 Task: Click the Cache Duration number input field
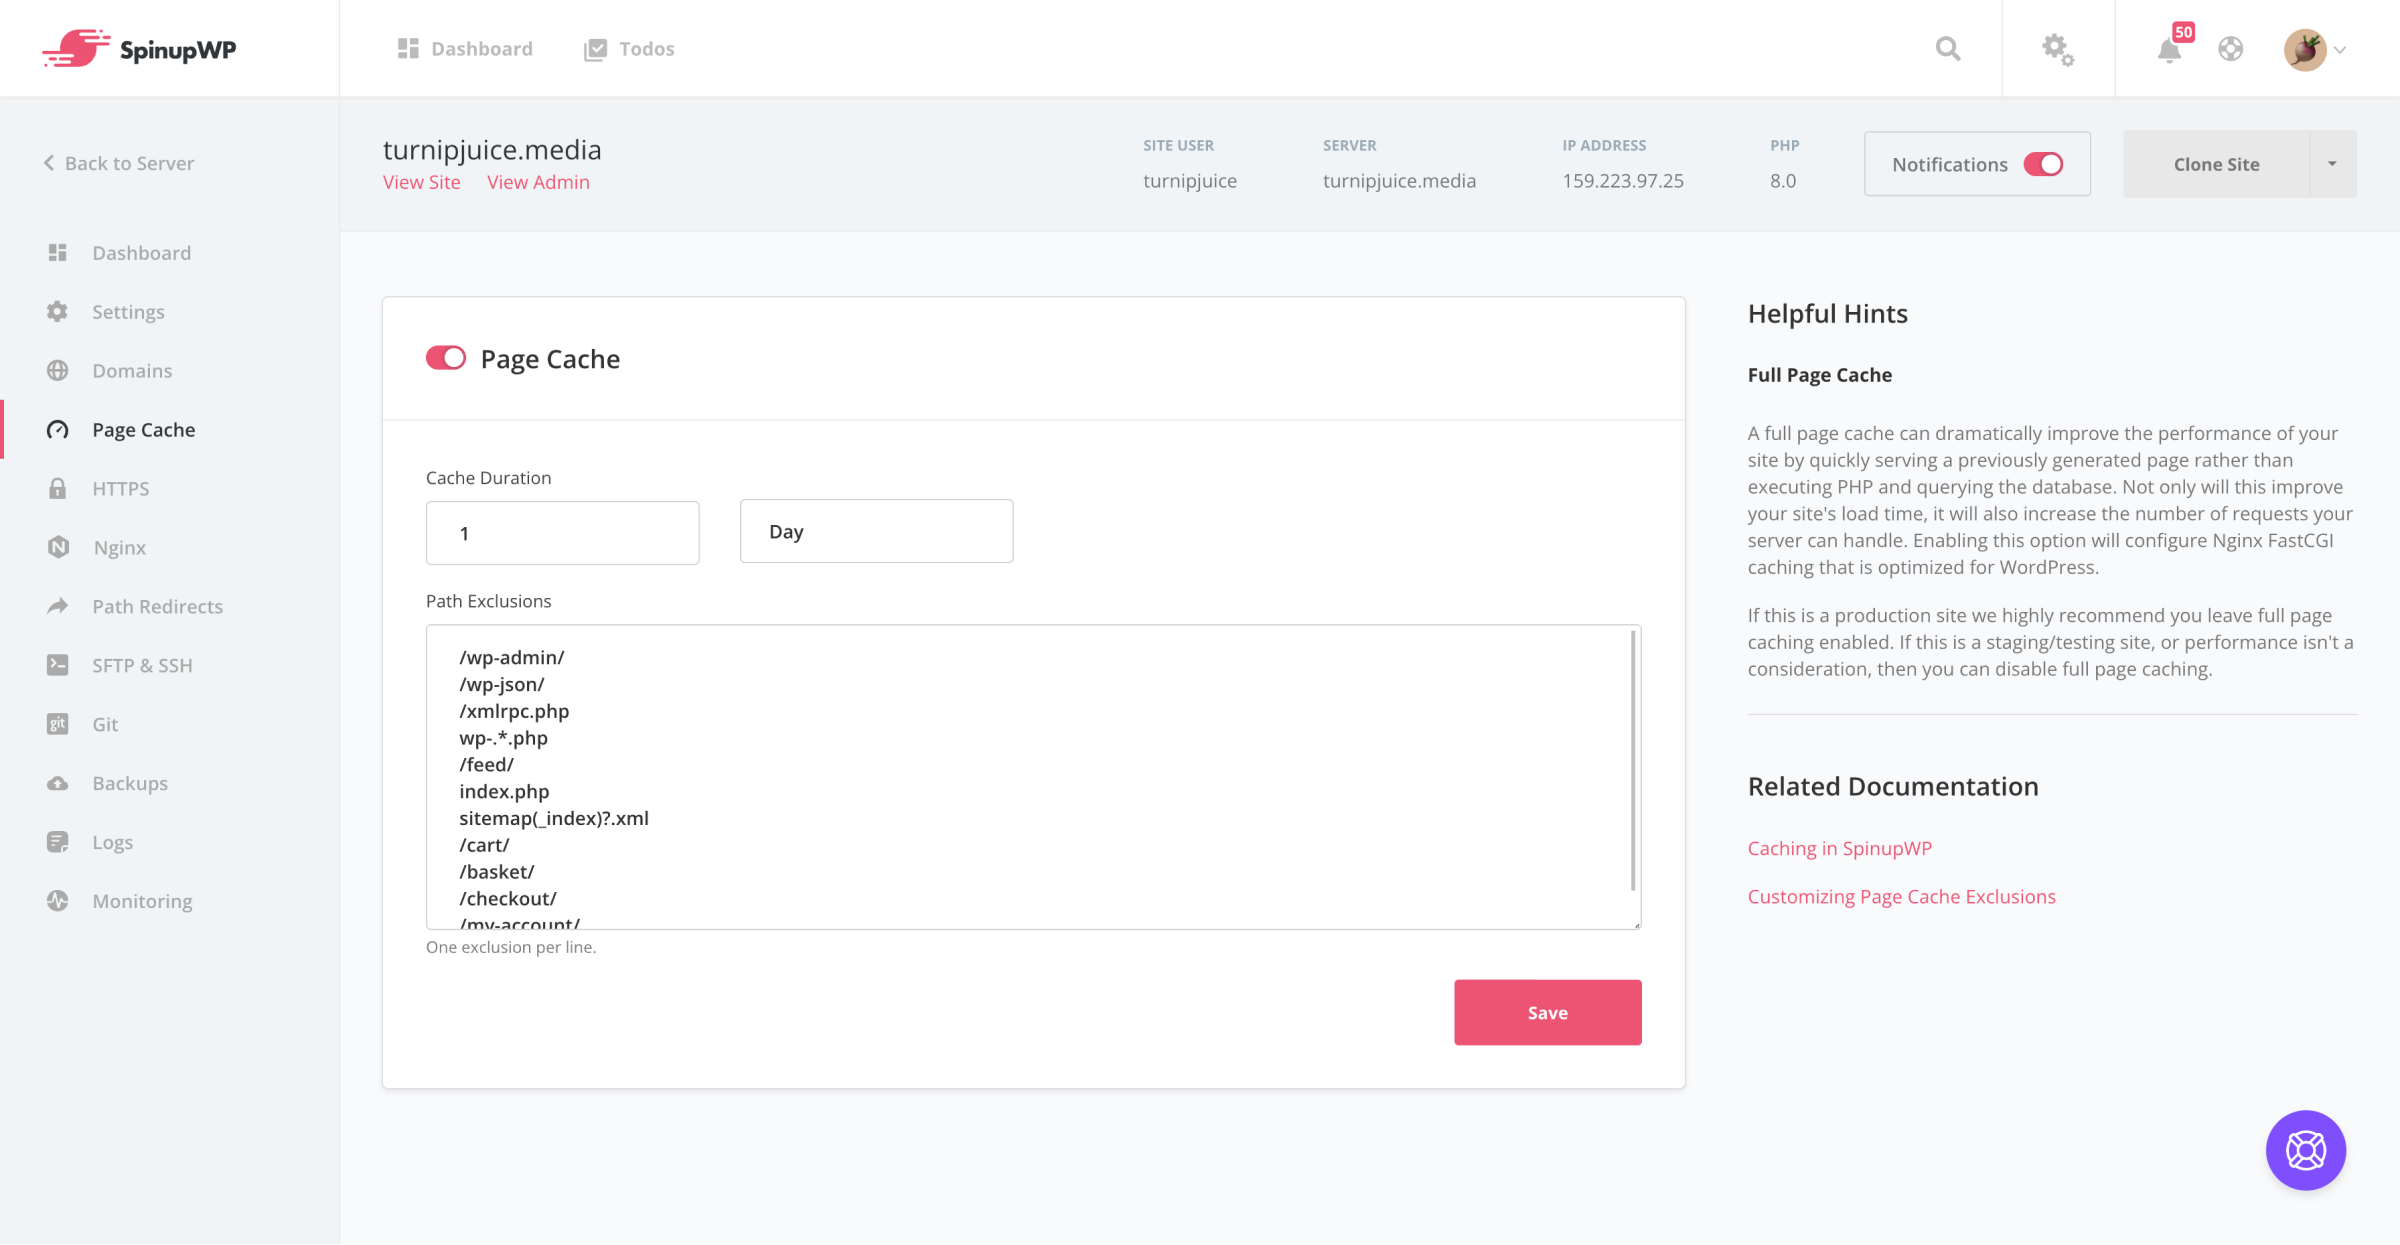[562, 532]
